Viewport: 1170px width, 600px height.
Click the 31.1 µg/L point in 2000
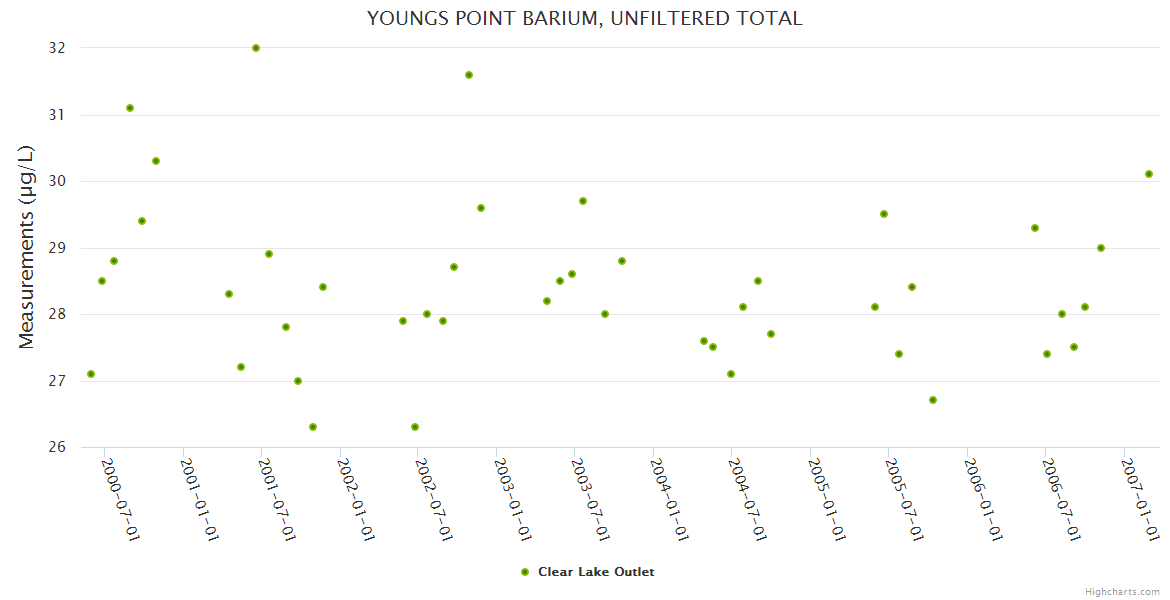[x=130, y=108]
